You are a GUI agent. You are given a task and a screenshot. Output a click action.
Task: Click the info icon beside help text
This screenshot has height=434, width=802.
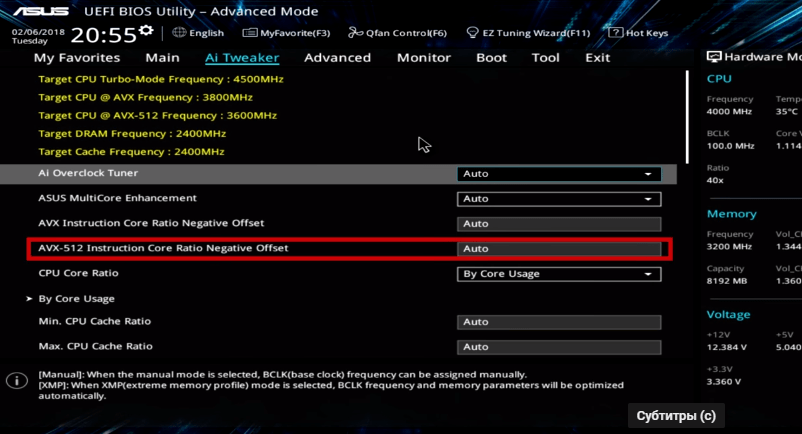coord(17,381)
